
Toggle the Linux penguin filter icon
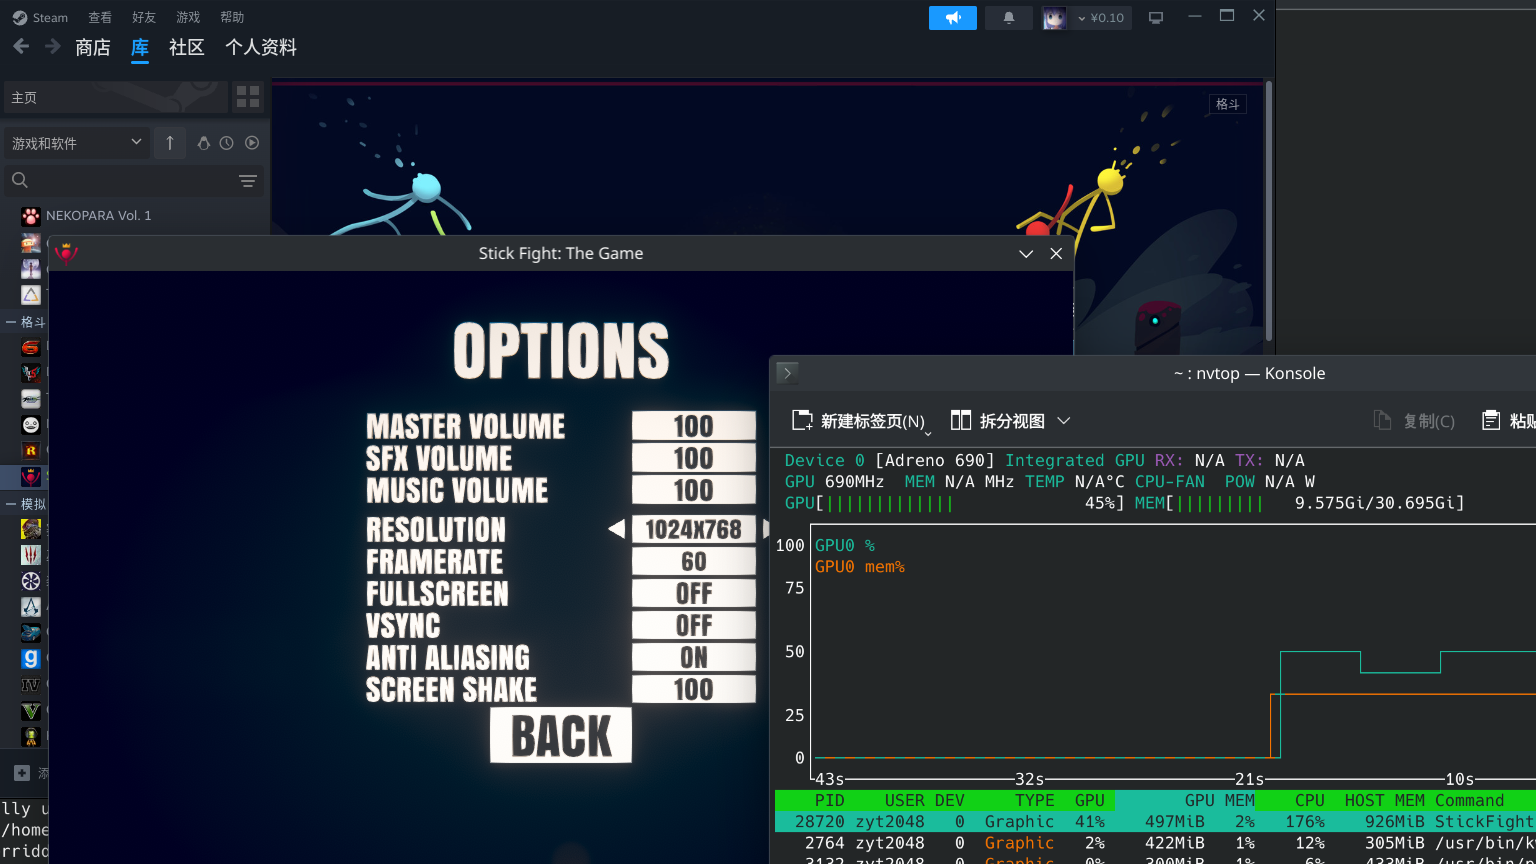(x=204, y=143)
